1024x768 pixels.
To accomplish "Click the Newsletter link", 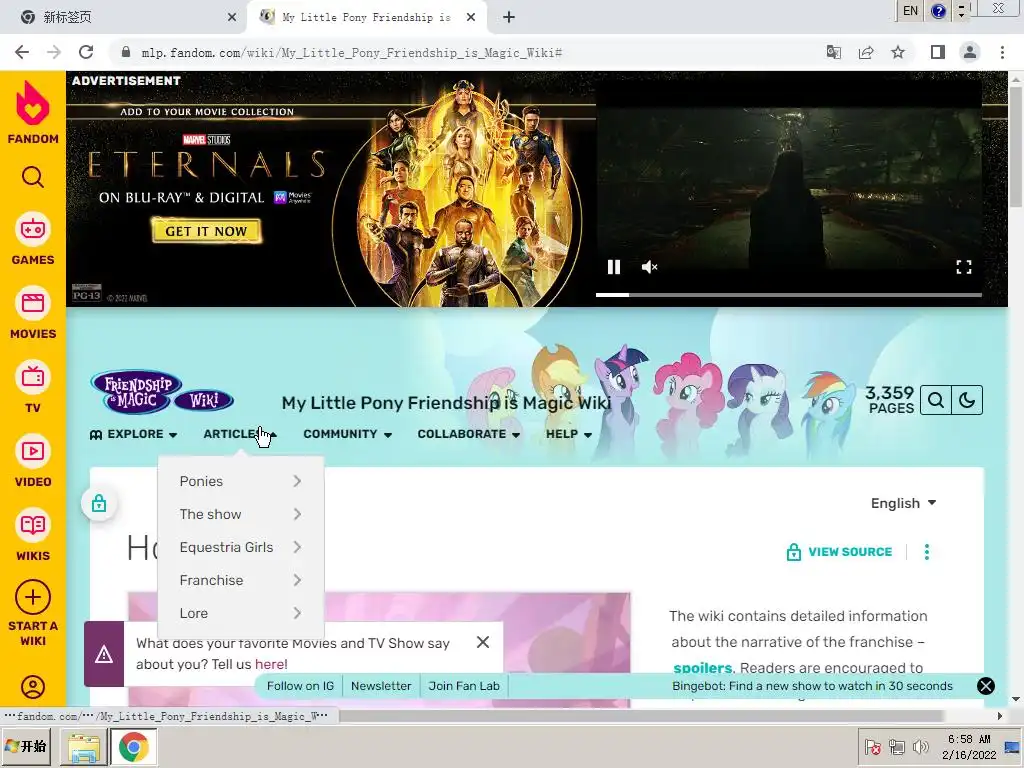I will [381, 686].
